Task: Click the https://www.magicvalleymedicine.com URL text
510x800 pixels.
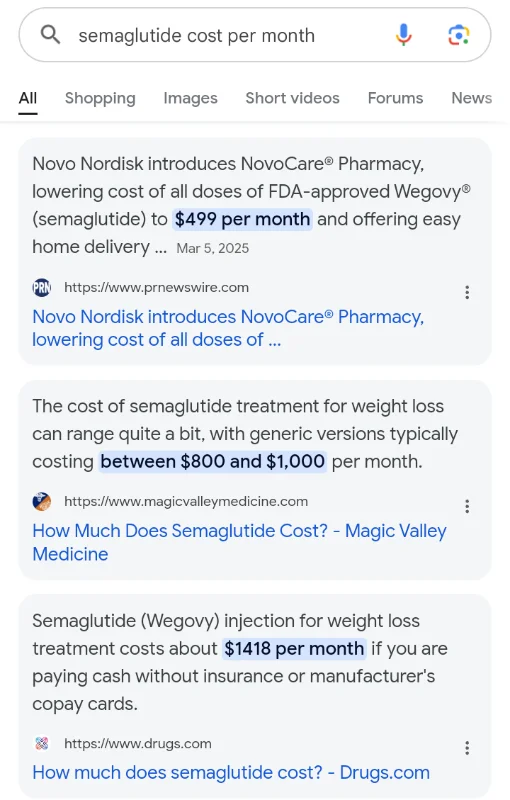Action: point(186,502)
